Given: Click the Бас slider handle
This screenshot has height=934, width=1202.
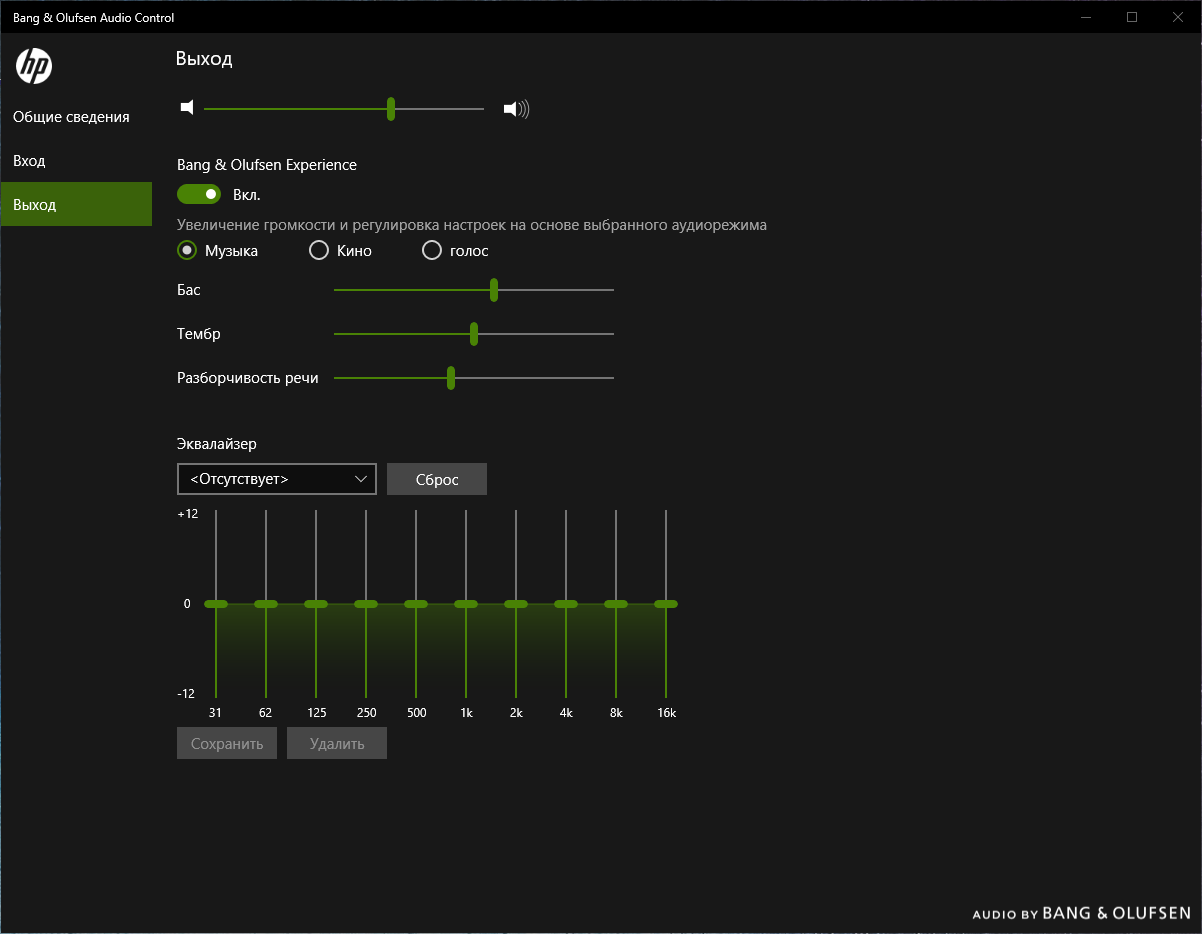Looking at the screenshot, I should pyautogui.click(x=494, y=290).
